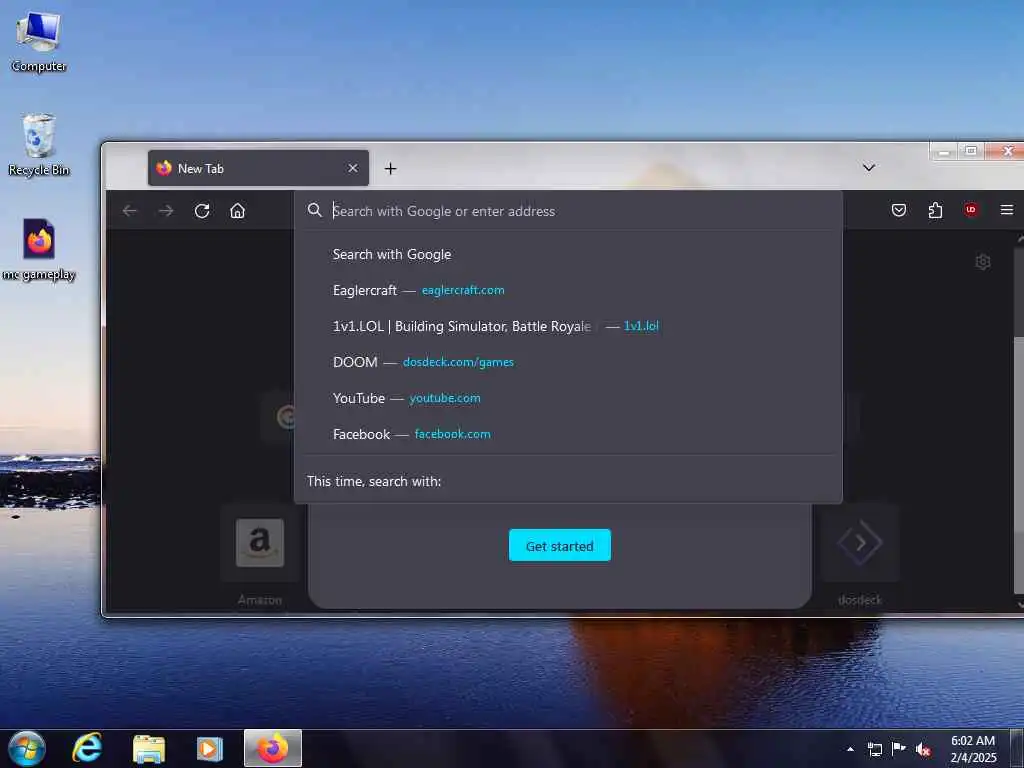Open the DOOM dosdeck.com/games suggestion
Image resolution: width=1024 pixels, height=768 pixels.
click(x=568, y=362)
